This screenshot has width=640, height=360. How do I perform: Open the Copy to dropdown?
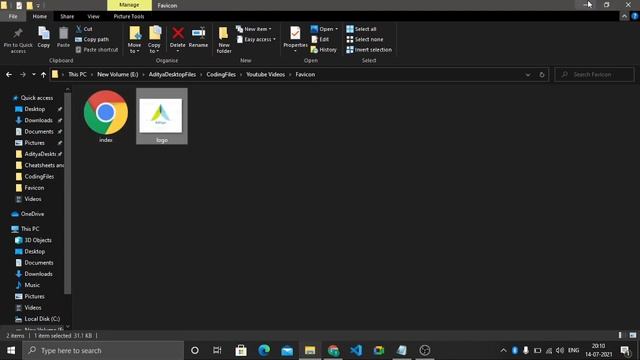tap(154, 40)
